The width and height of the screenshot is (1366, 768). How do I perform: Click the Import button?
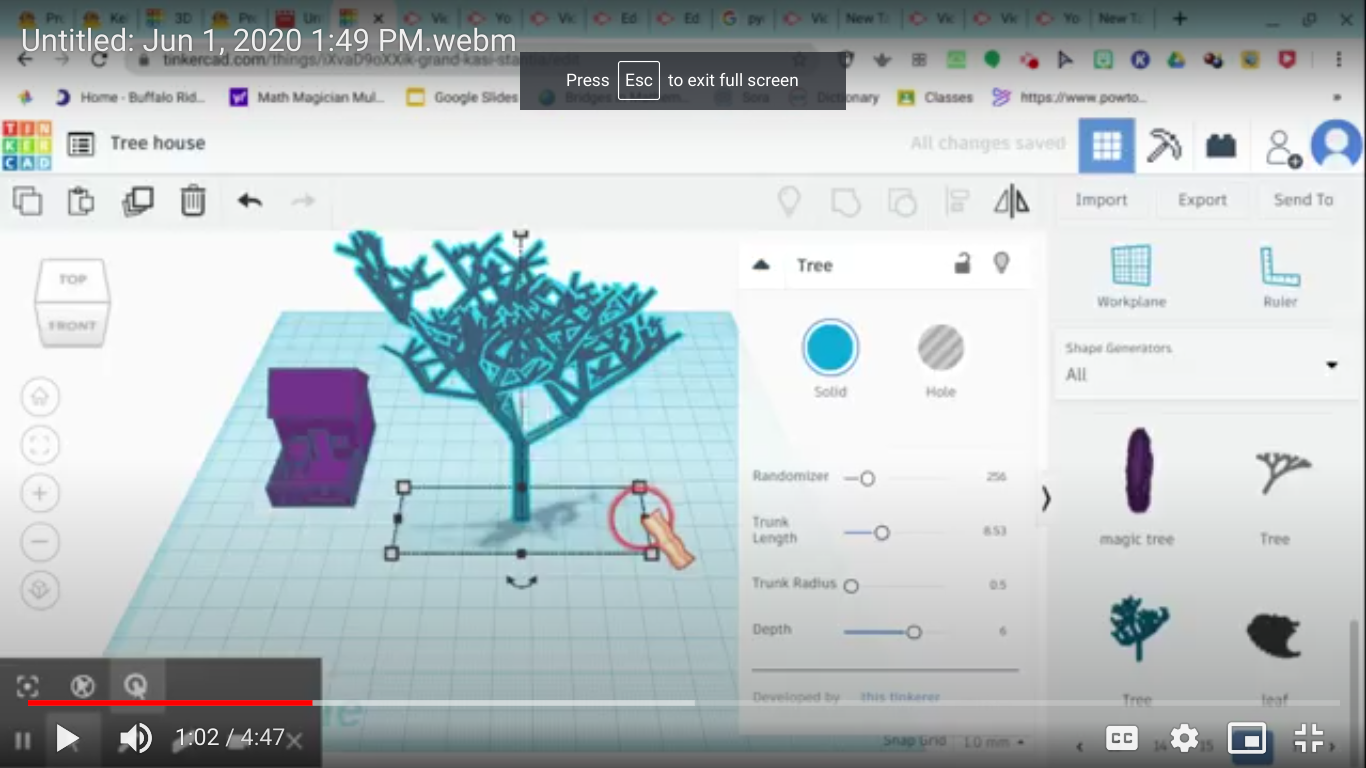(x=1101, y=200)
